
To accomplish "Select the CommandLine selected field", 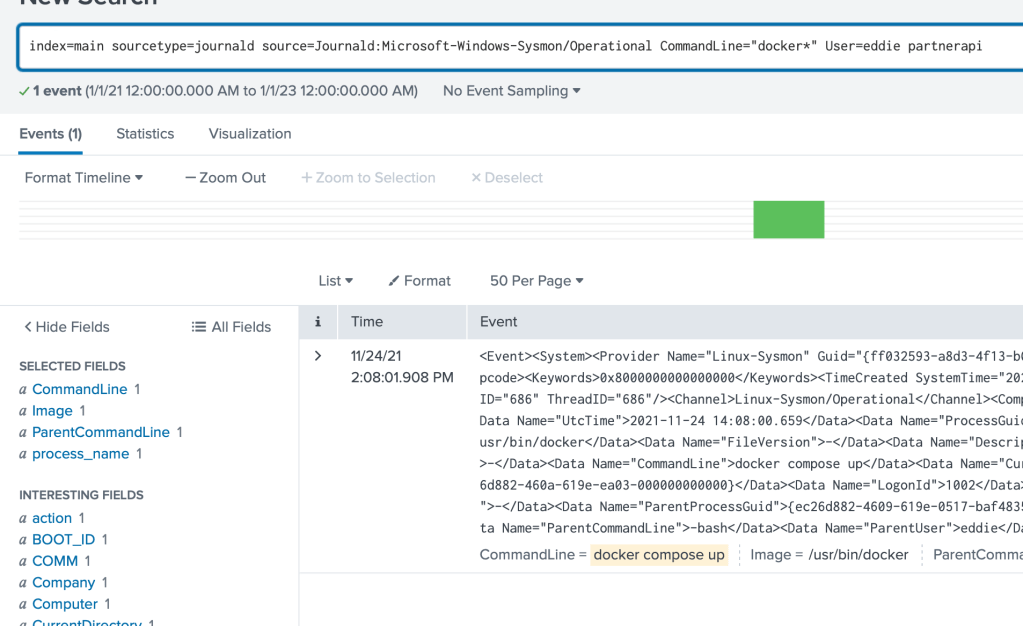I will coord(79,389).
